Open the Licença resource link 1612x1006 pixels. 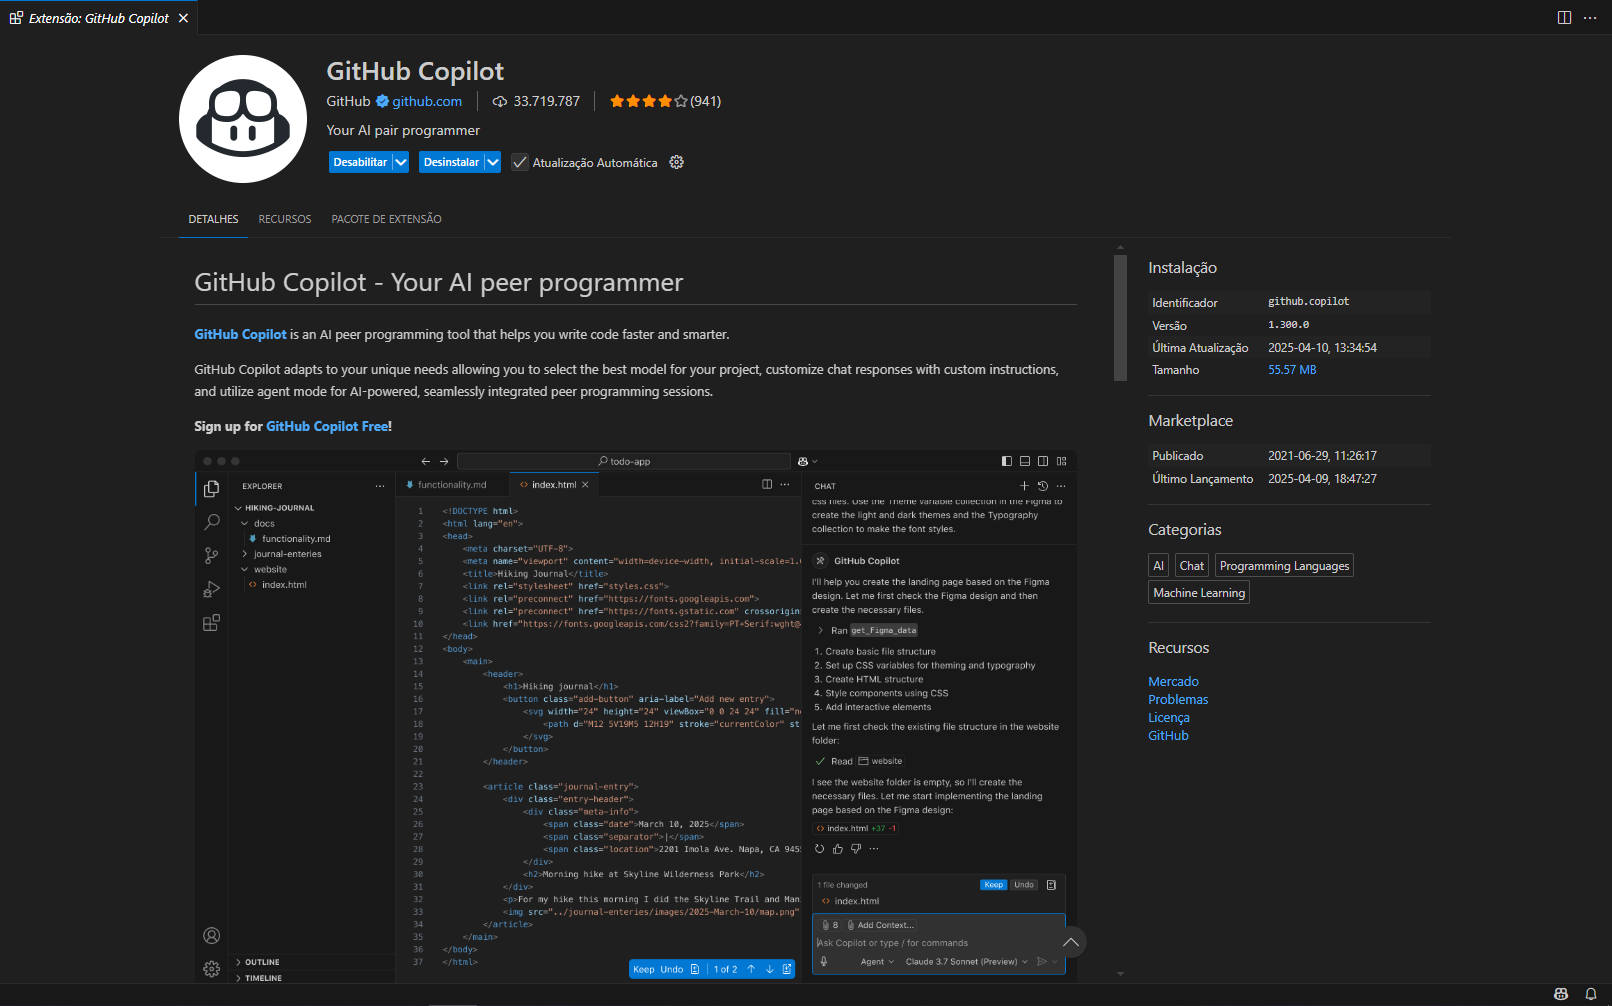click(x=1169, y=718)
